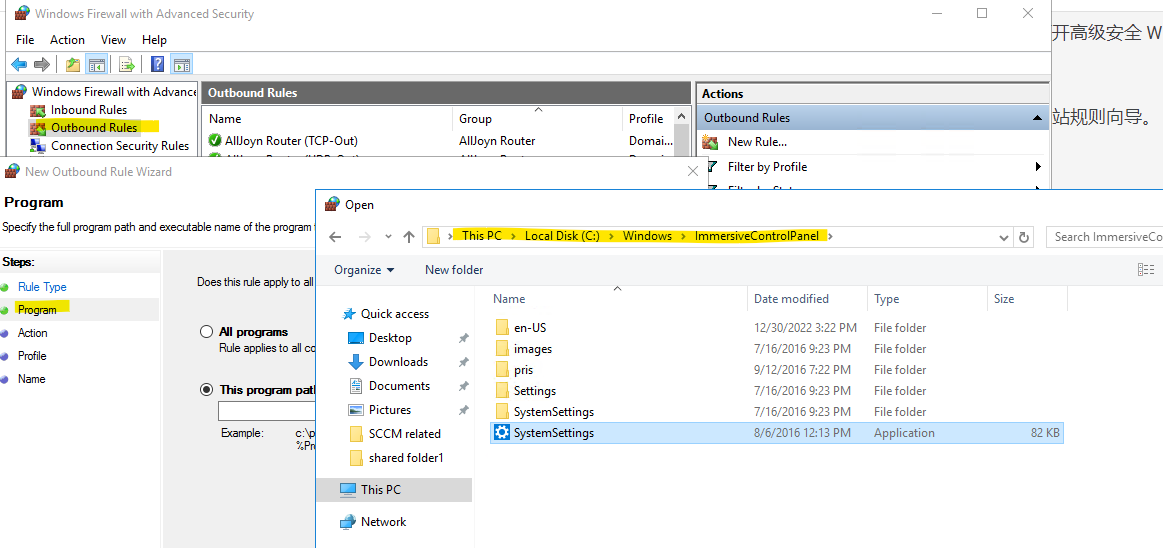Click the program path text field
Screen dimensions: 1163x548
(x=267, y=412)
